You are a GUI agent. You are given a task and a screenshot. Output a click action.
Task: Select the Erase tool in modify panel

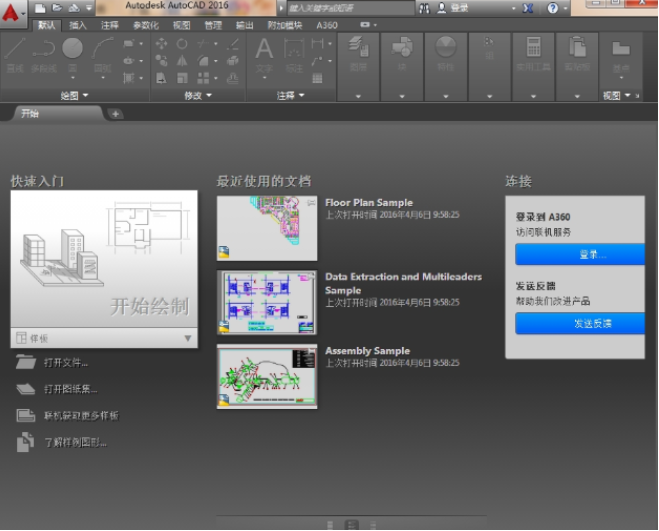point(233,43)
